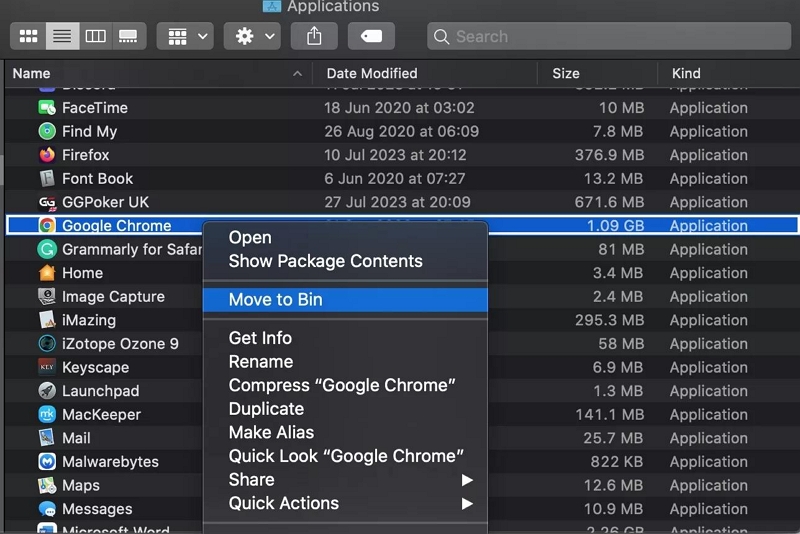Click the 1.09 GB size of Google Chrome
This screenshot has height=534, width=800.
coord(615,226)
